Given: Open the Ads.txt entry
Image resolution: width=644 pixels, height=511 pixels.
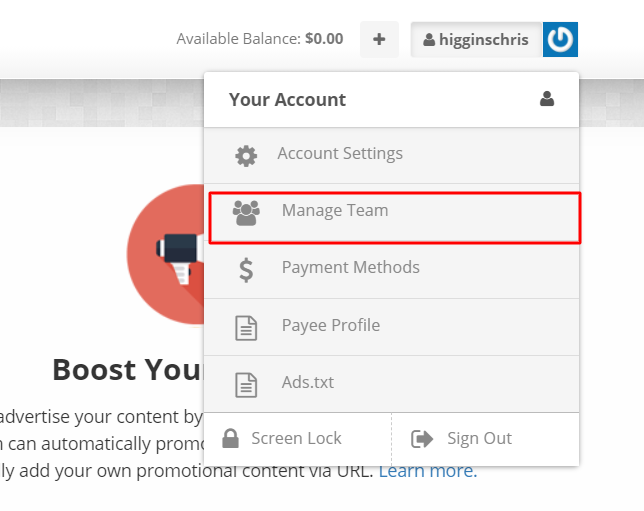Looking at the screenshot, I should click(x=391, y=384).
